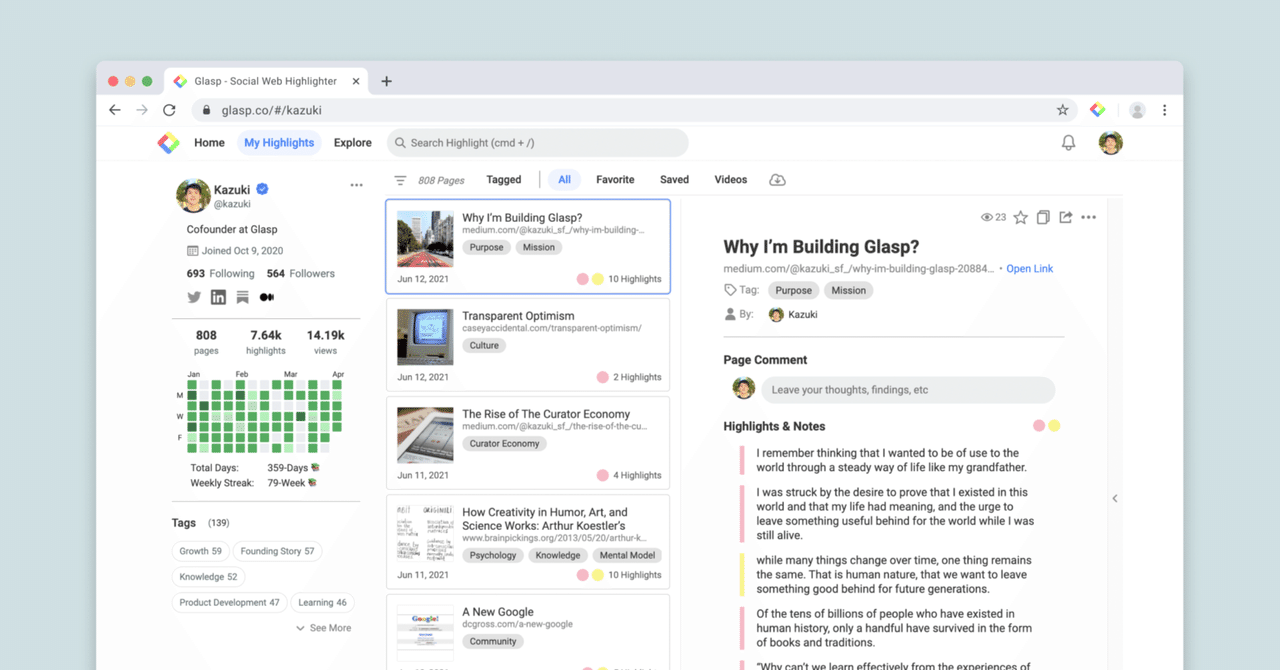Click the pink highlight color dot in Highlights & Notes

(x=1039, y=426)
